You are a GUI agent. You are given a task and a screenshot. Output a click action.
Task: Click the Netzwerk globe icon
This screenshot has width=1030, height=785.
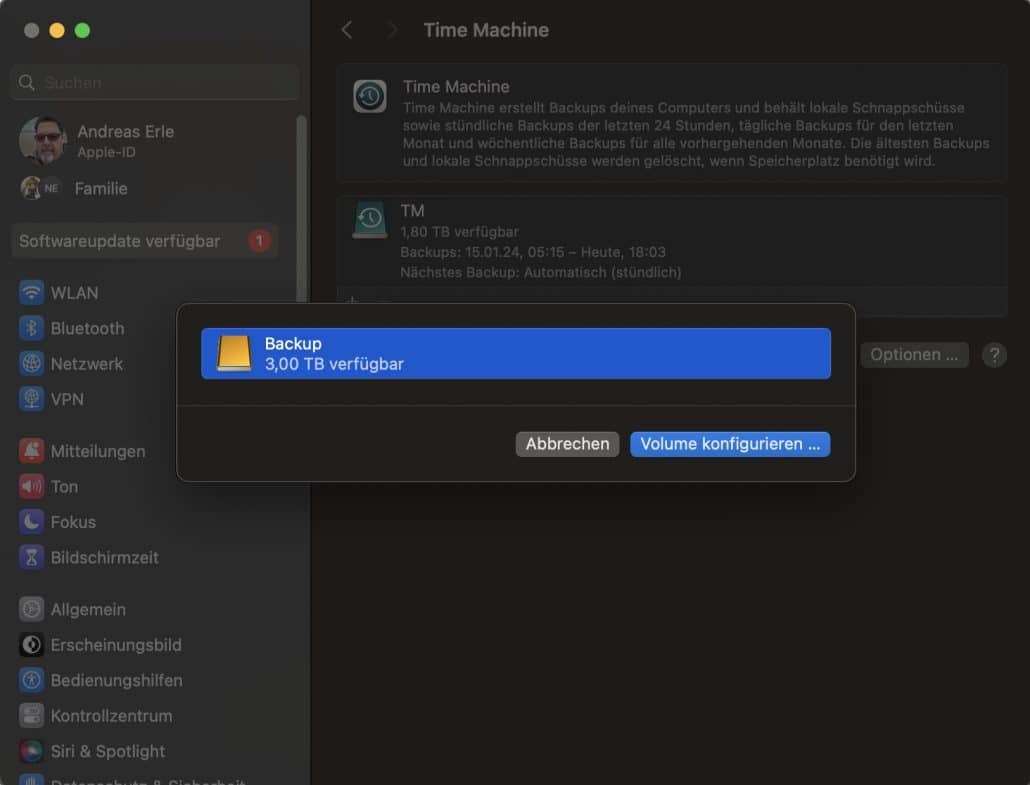pos(31,364)
